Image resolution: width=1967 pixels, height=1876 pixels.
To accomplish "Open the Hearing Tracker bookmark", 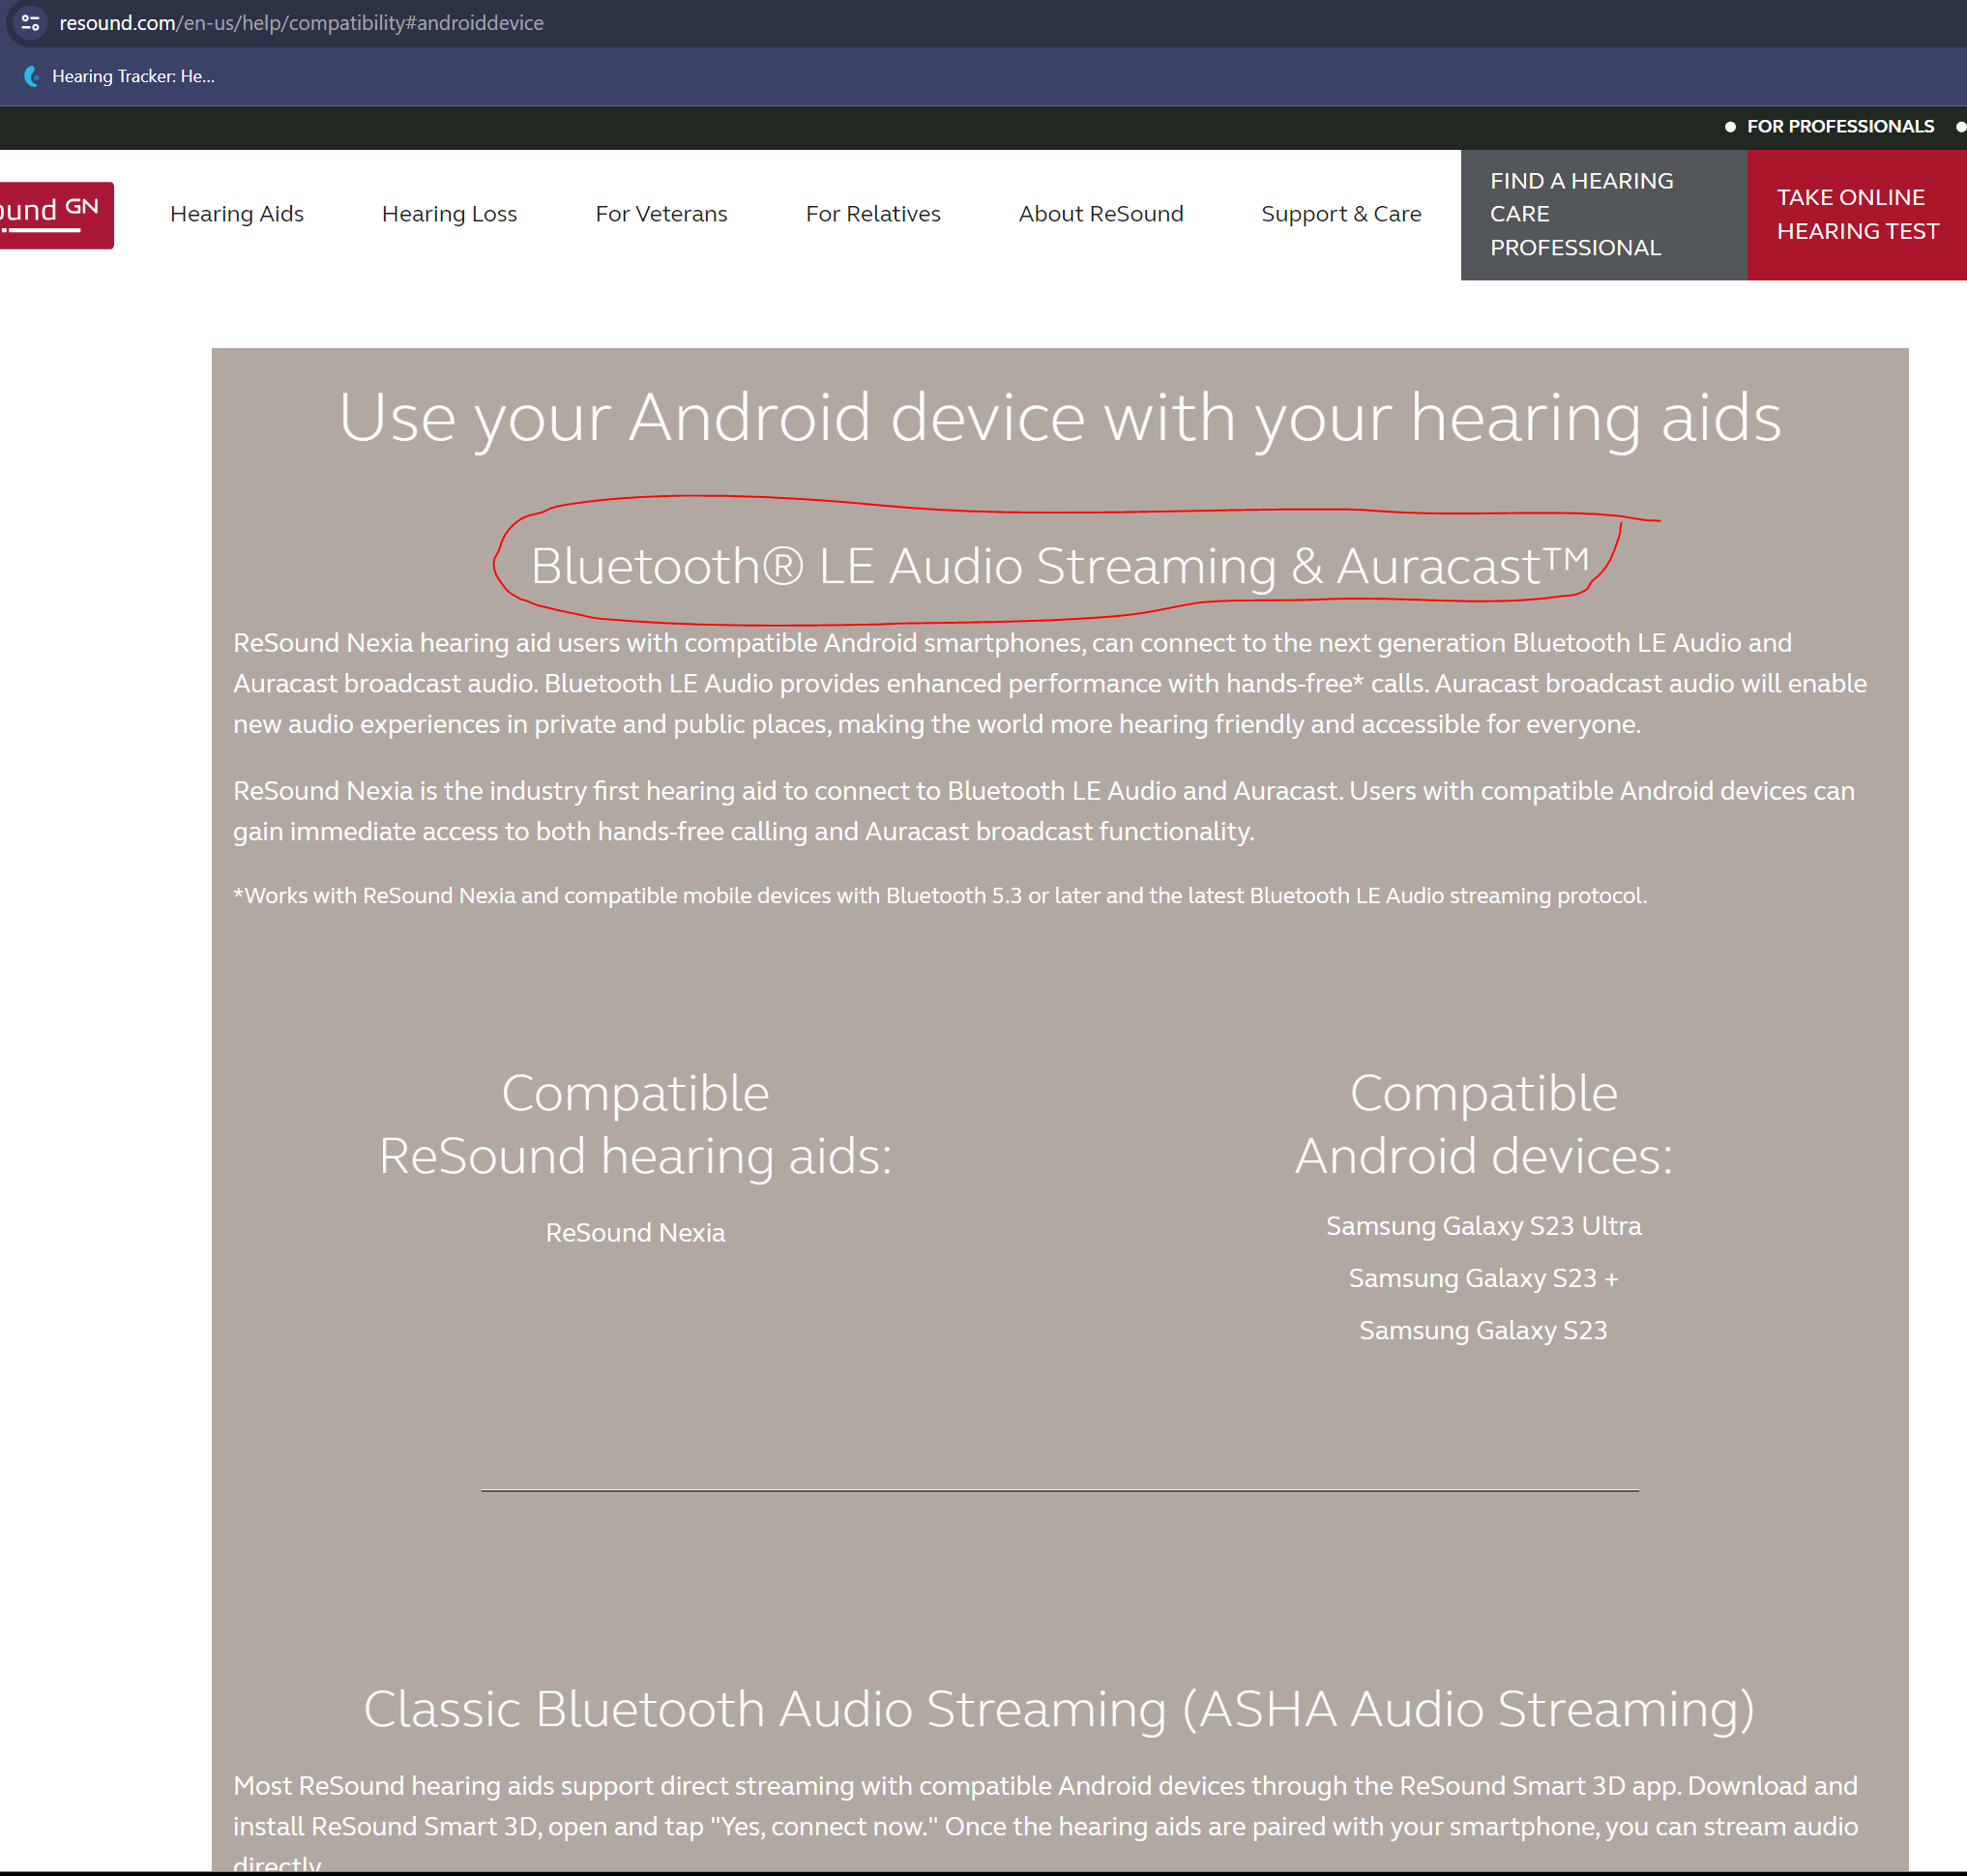I will coord(119,76).
